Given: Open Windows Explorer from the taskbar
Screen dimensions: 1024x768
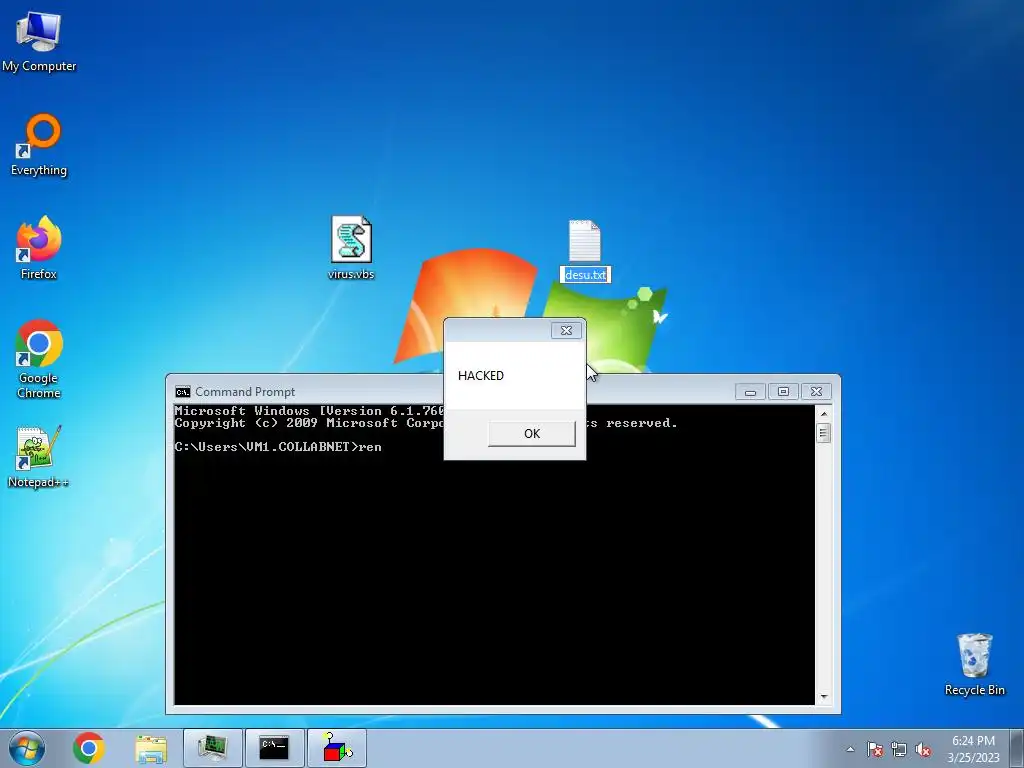Looking at the screenshot, I should pyautogui.click(x=151, y=748).
